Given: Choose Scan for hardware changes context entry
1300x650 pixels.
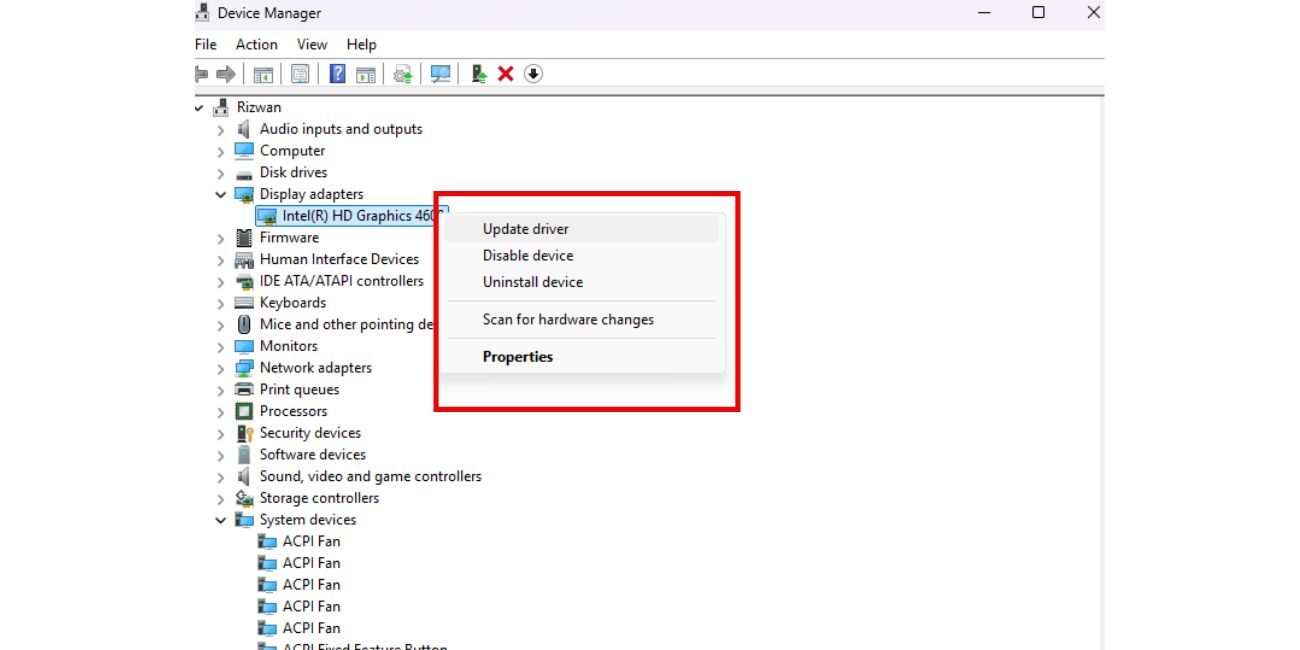Looking at the screenshot, I should pyautogui.click(x=581, y=320).
